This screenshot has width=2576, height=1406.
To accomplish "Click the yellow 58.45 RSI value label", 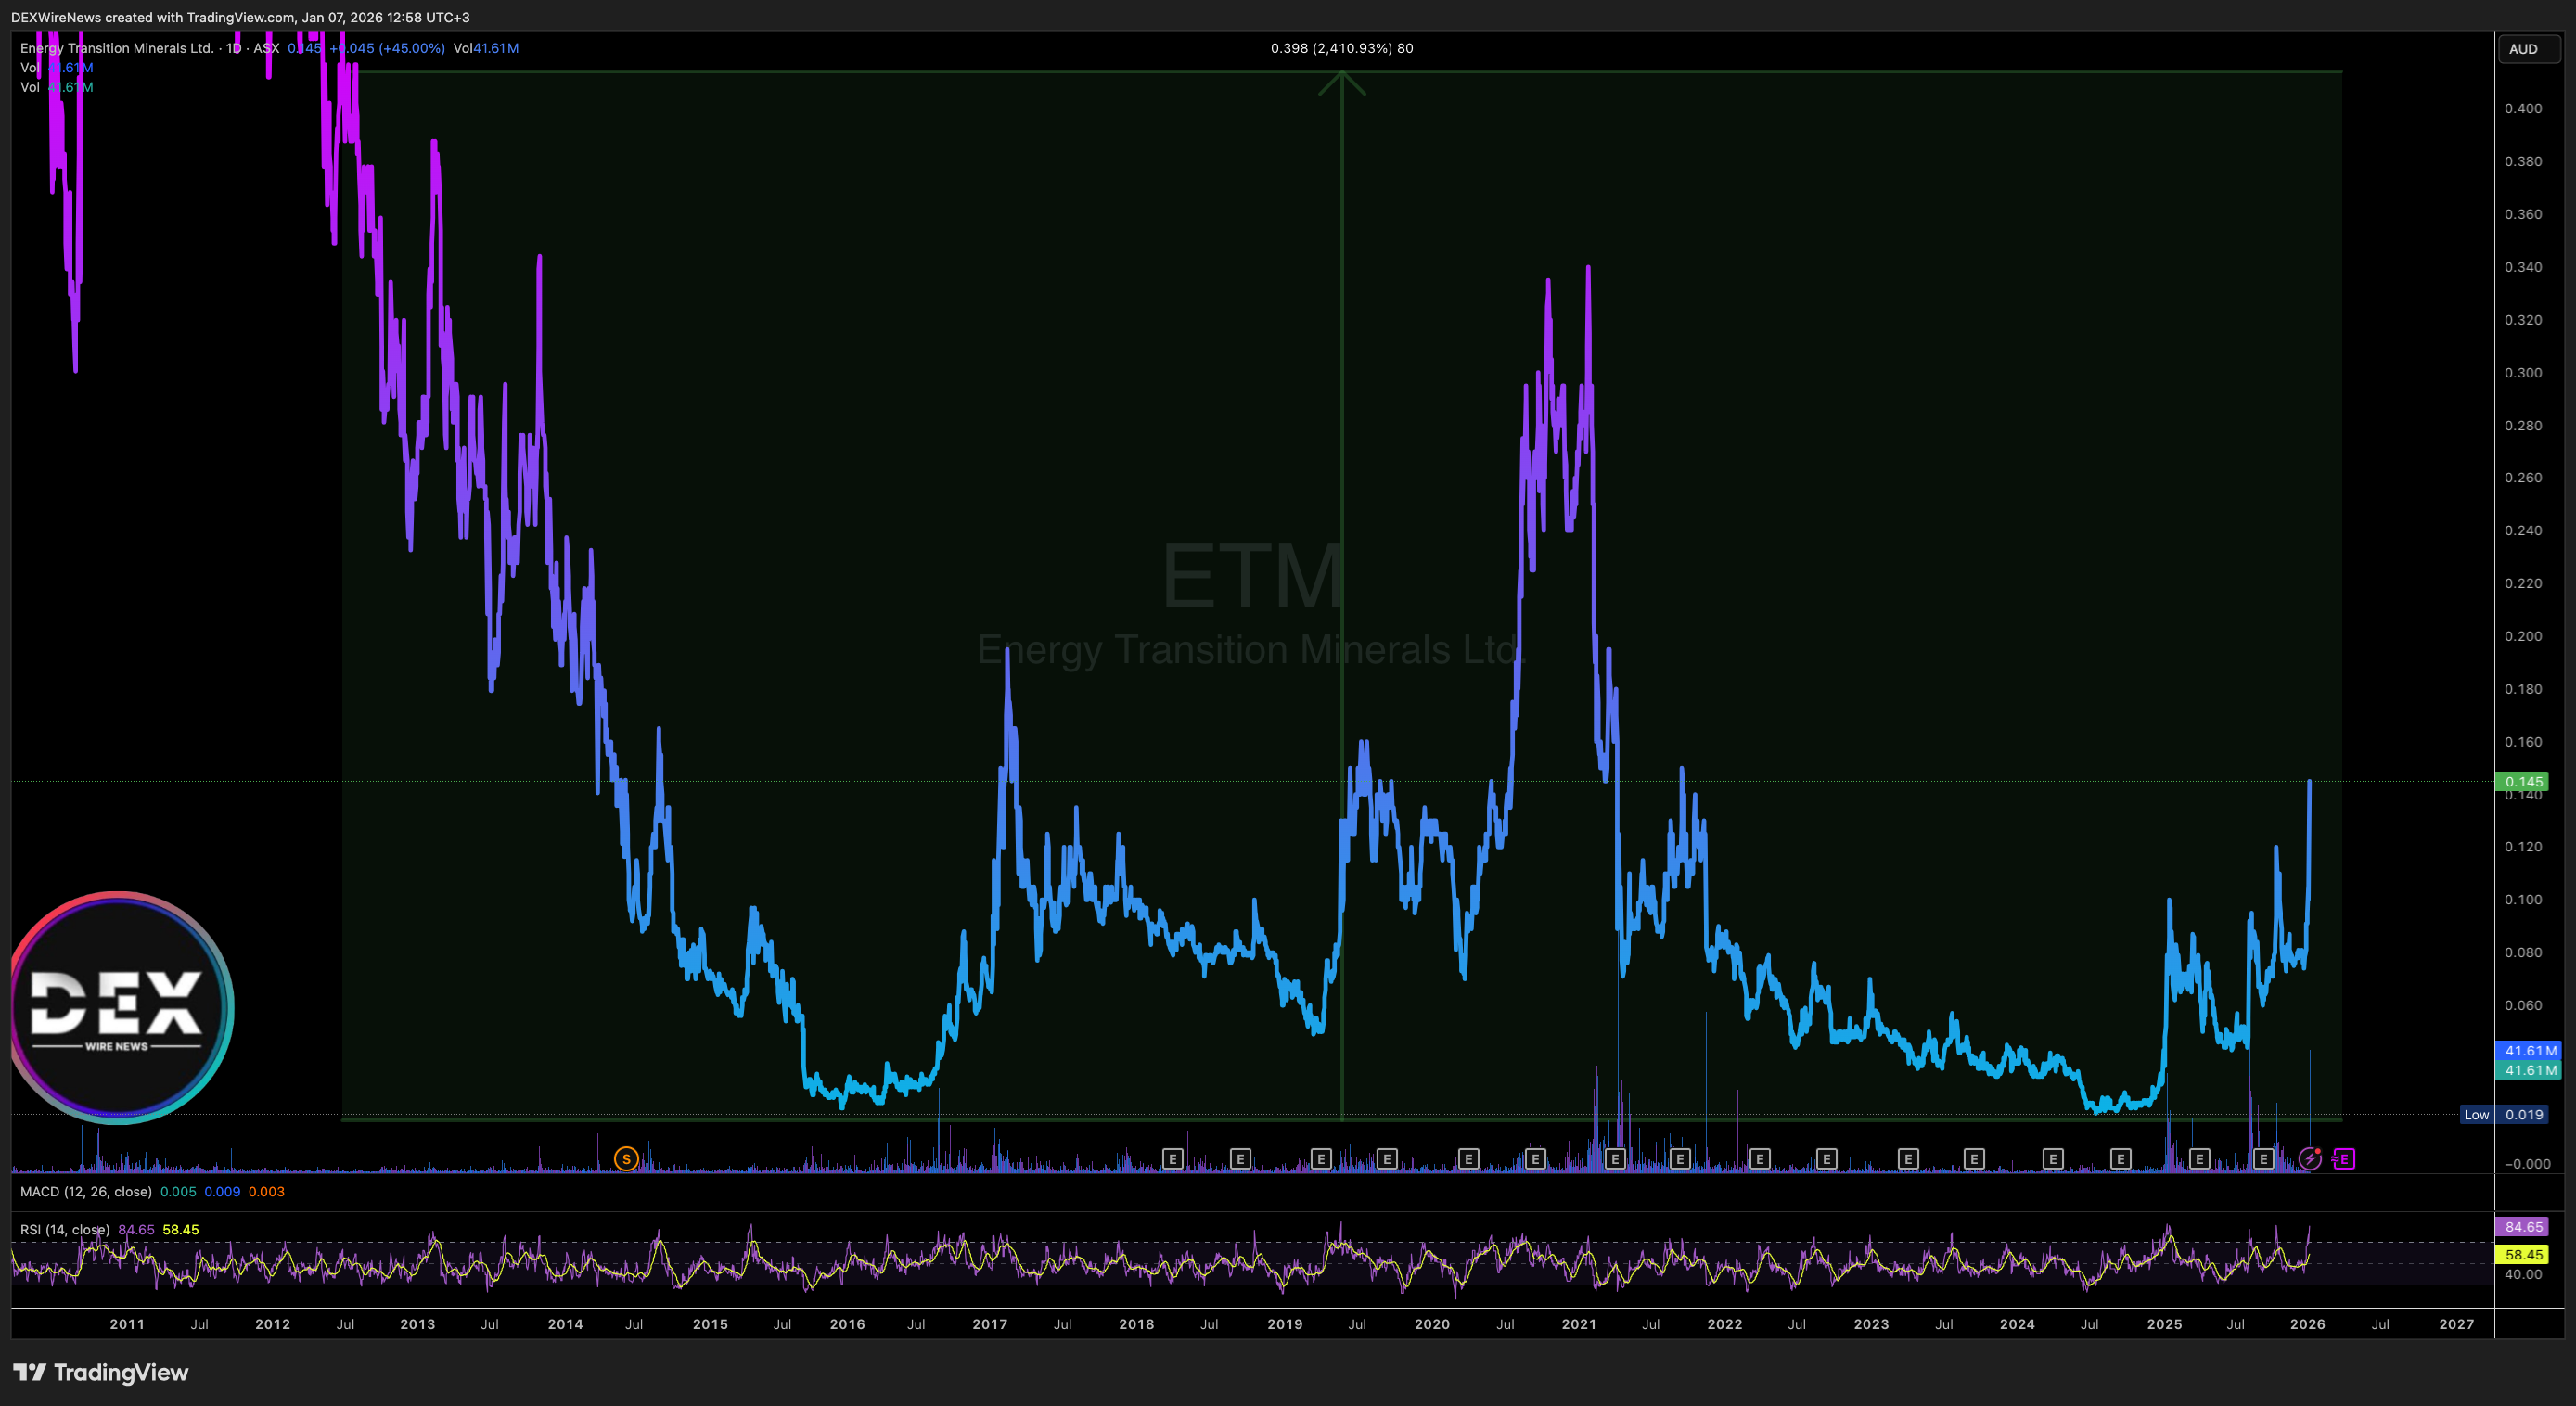I will (2523, 1254).
